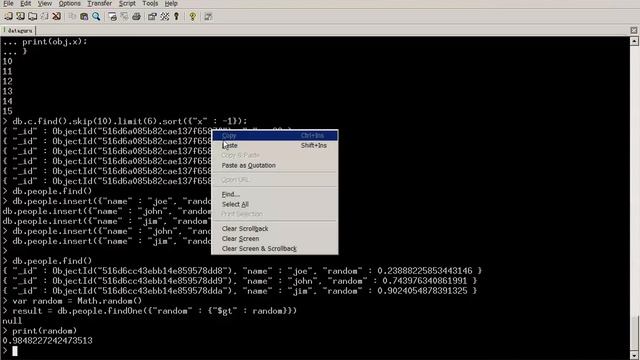The image size is (640, 360).
Task: Click the Quick Connect toolbar icon
Action: click(x=20, y=16)
